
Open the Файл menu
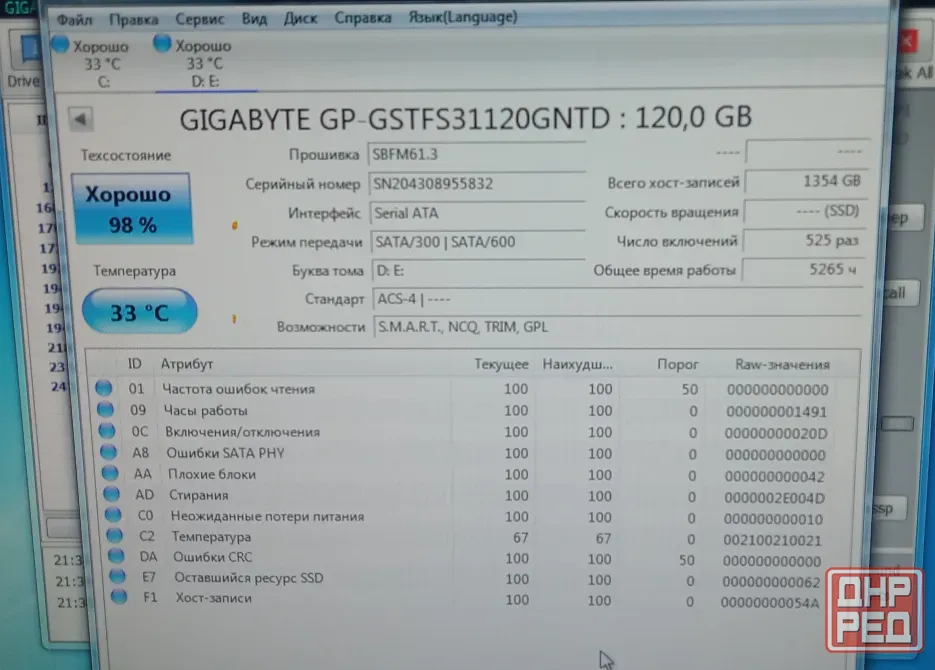tap(75, 20)
